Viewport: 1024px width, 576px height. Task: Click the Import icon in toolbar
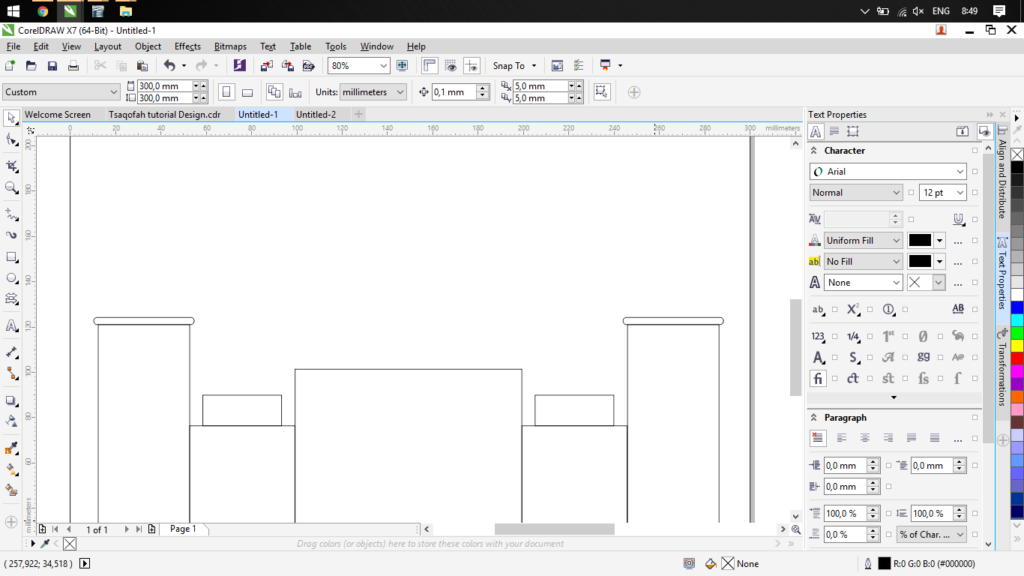tap(266, 66)
